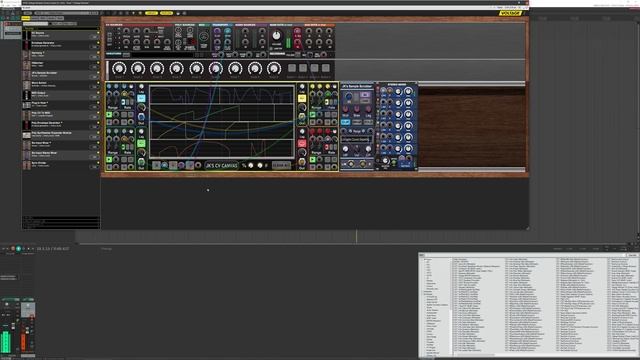
Task: Click the first gray square button after the knobs row
Action: (x=291, y=68)
